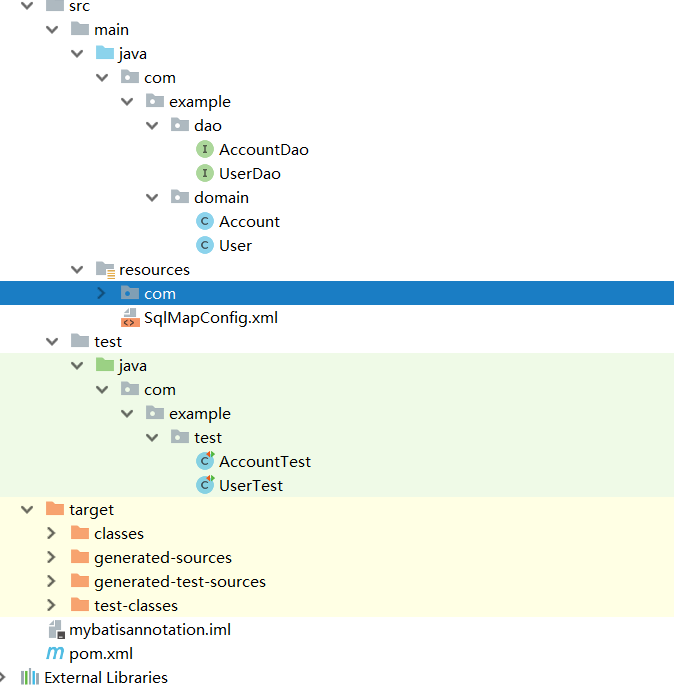Expand External Libraries chevron

point(3,677)
